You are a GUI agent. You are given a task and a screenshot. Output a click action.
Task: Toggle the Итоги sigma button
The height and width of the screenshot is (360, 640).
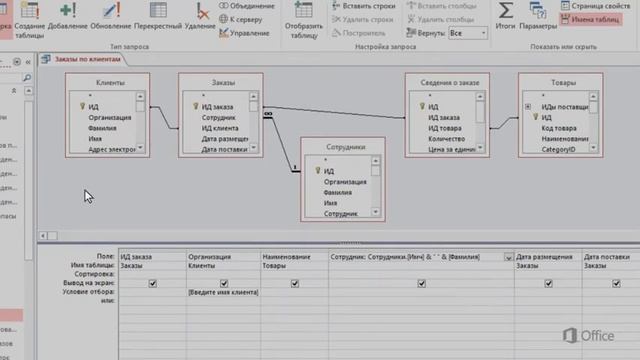pyautogui.click(x=505, y=16)
